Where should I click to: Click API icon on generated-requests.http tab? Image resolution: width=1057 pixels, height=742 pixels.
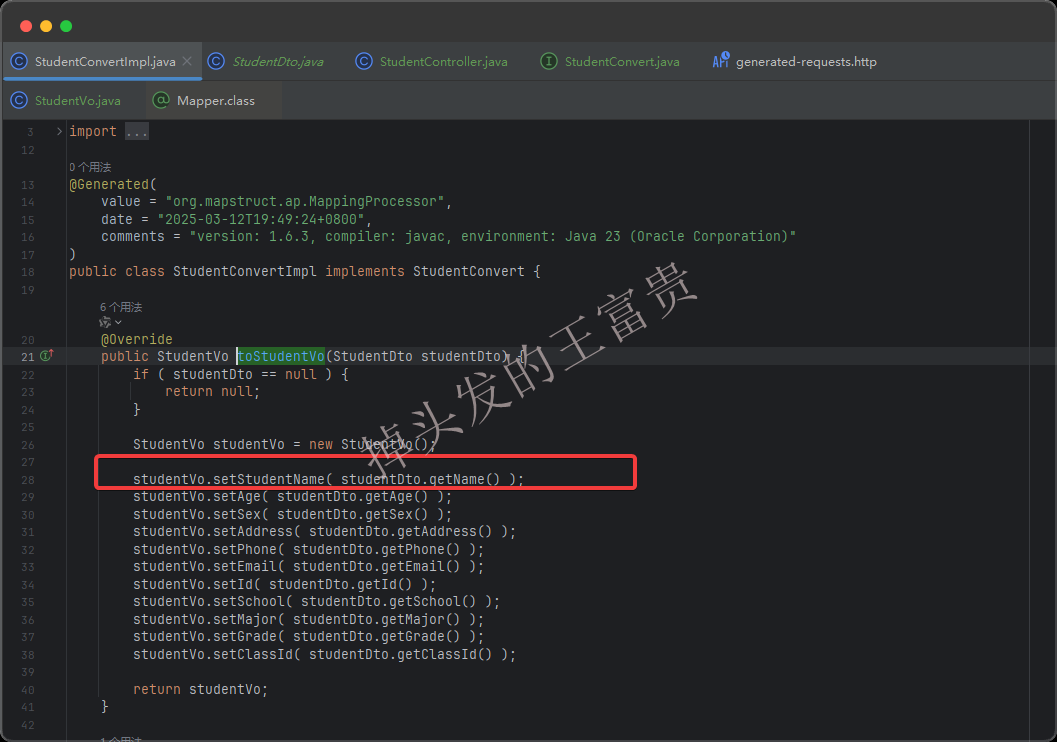(721, 61)
